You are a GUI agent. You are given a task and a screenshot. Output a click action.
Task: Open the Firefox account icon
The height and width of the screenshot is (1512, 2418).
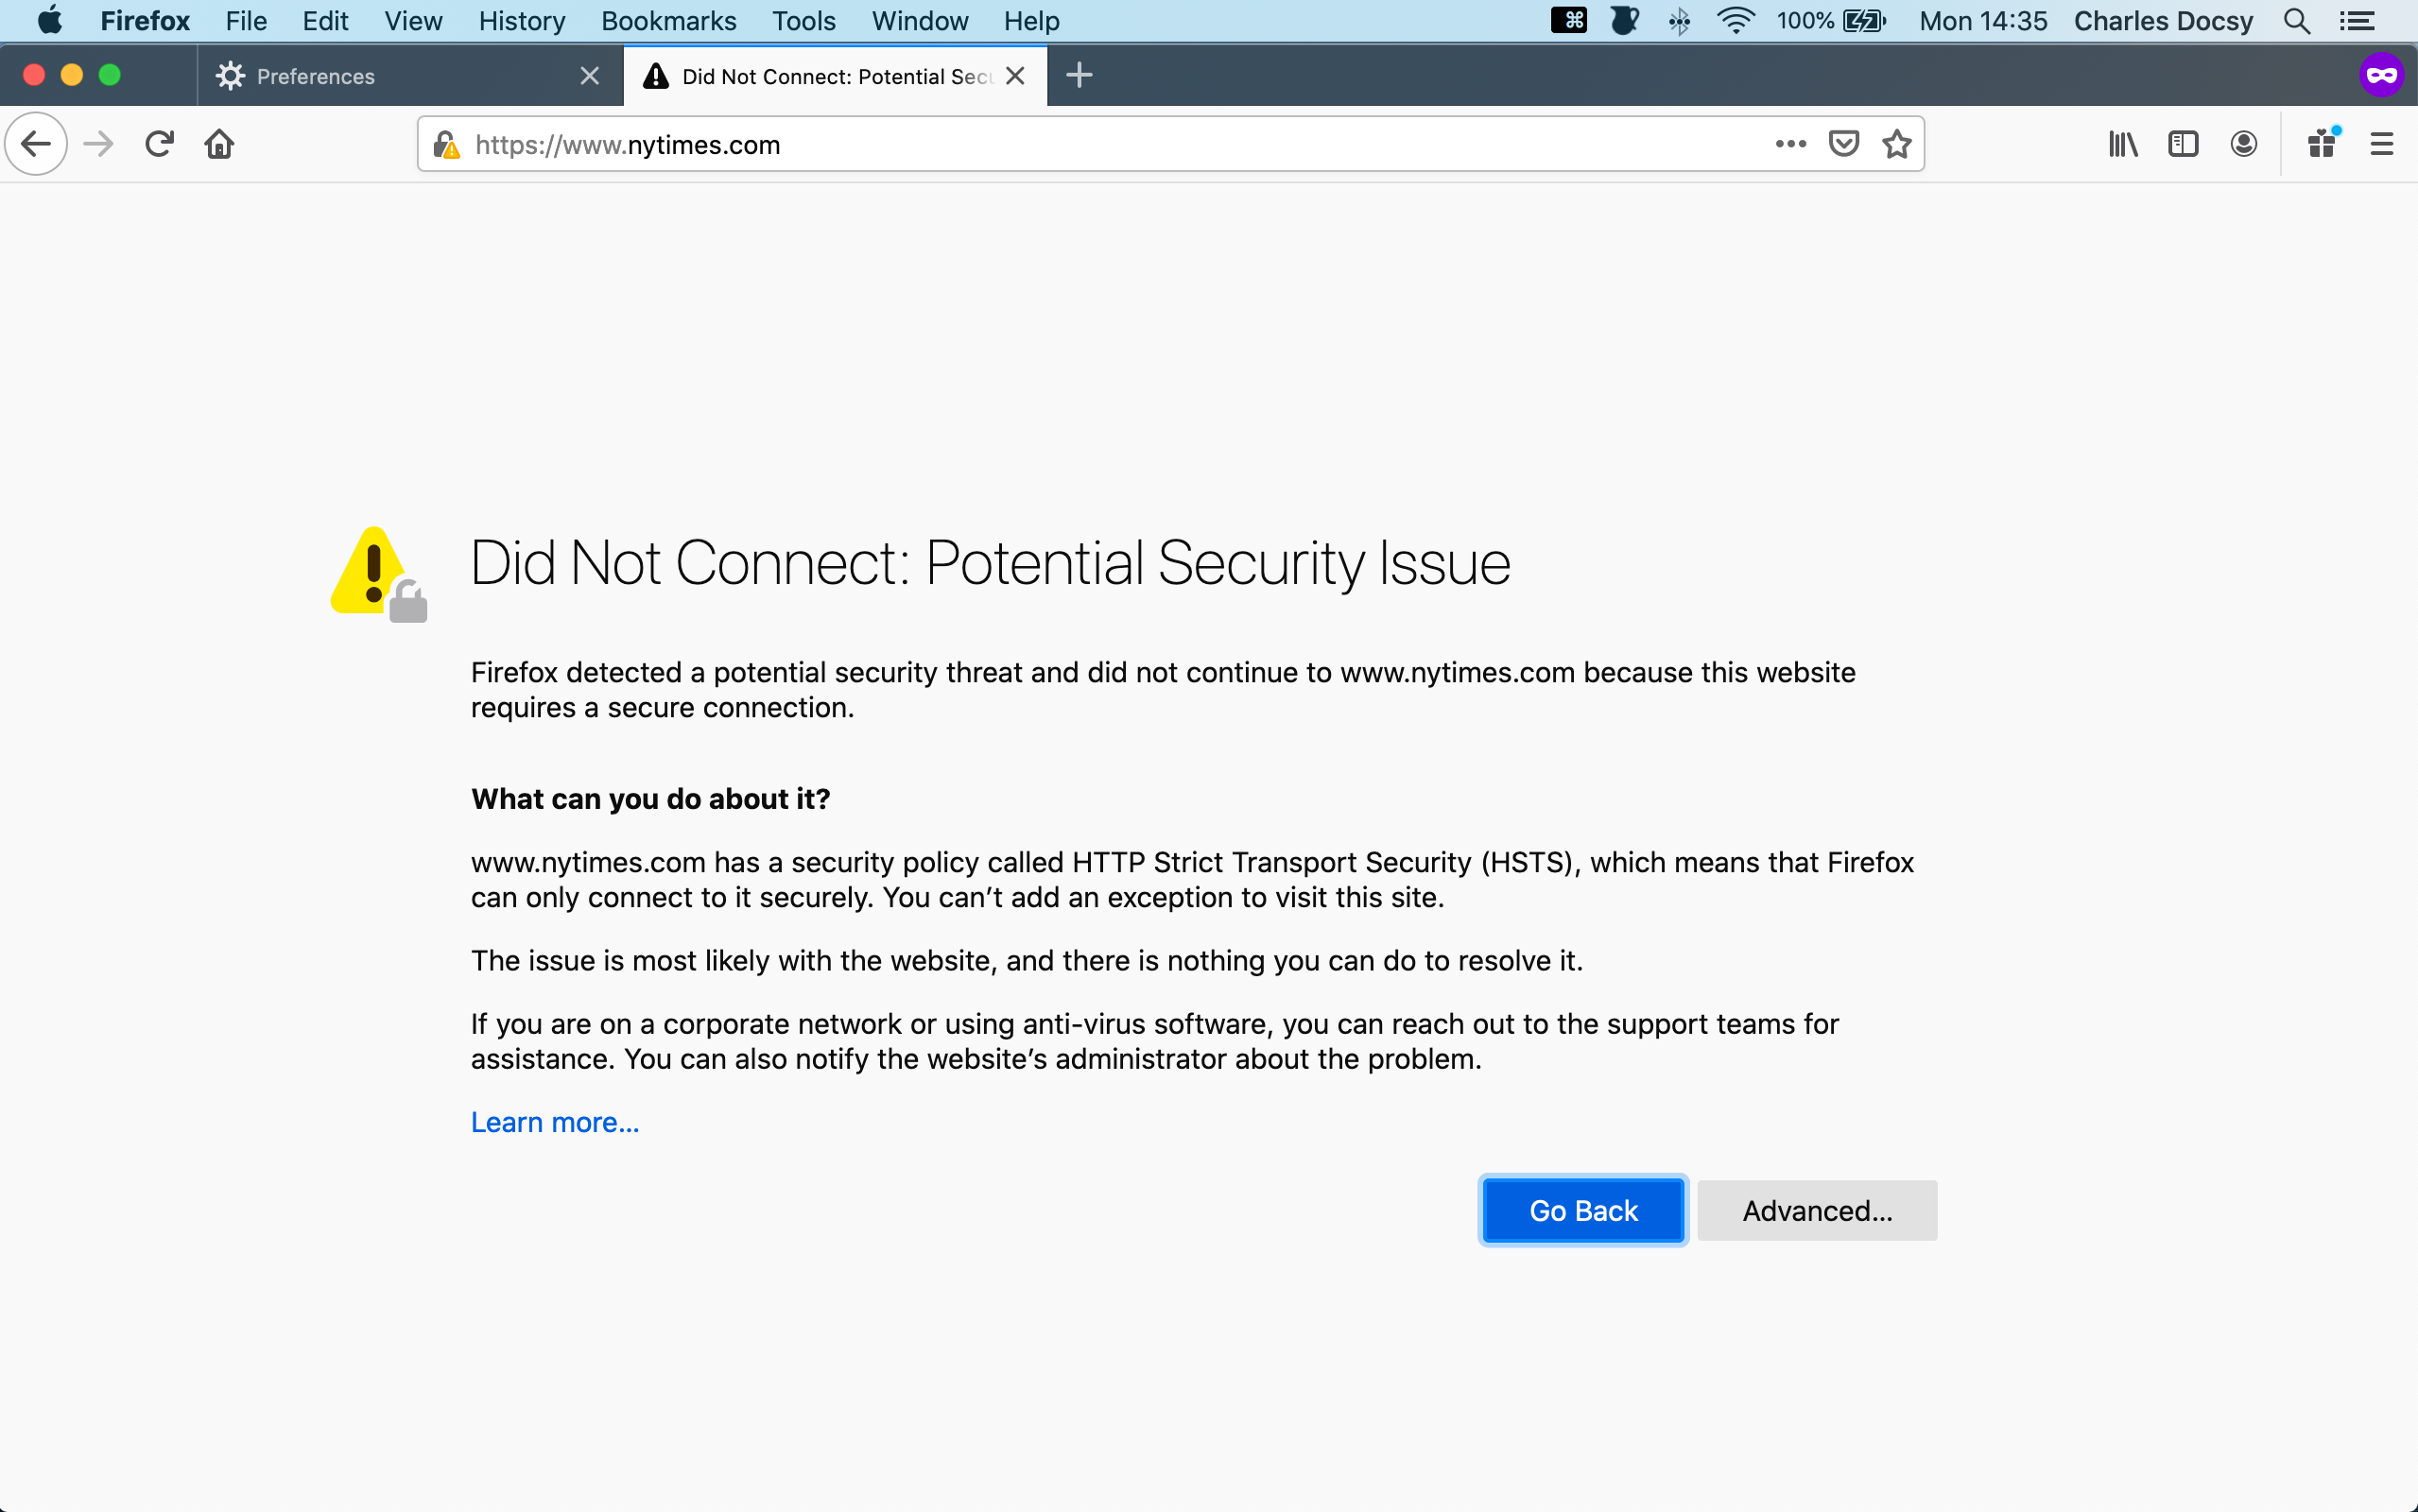tap(2243, 144)
